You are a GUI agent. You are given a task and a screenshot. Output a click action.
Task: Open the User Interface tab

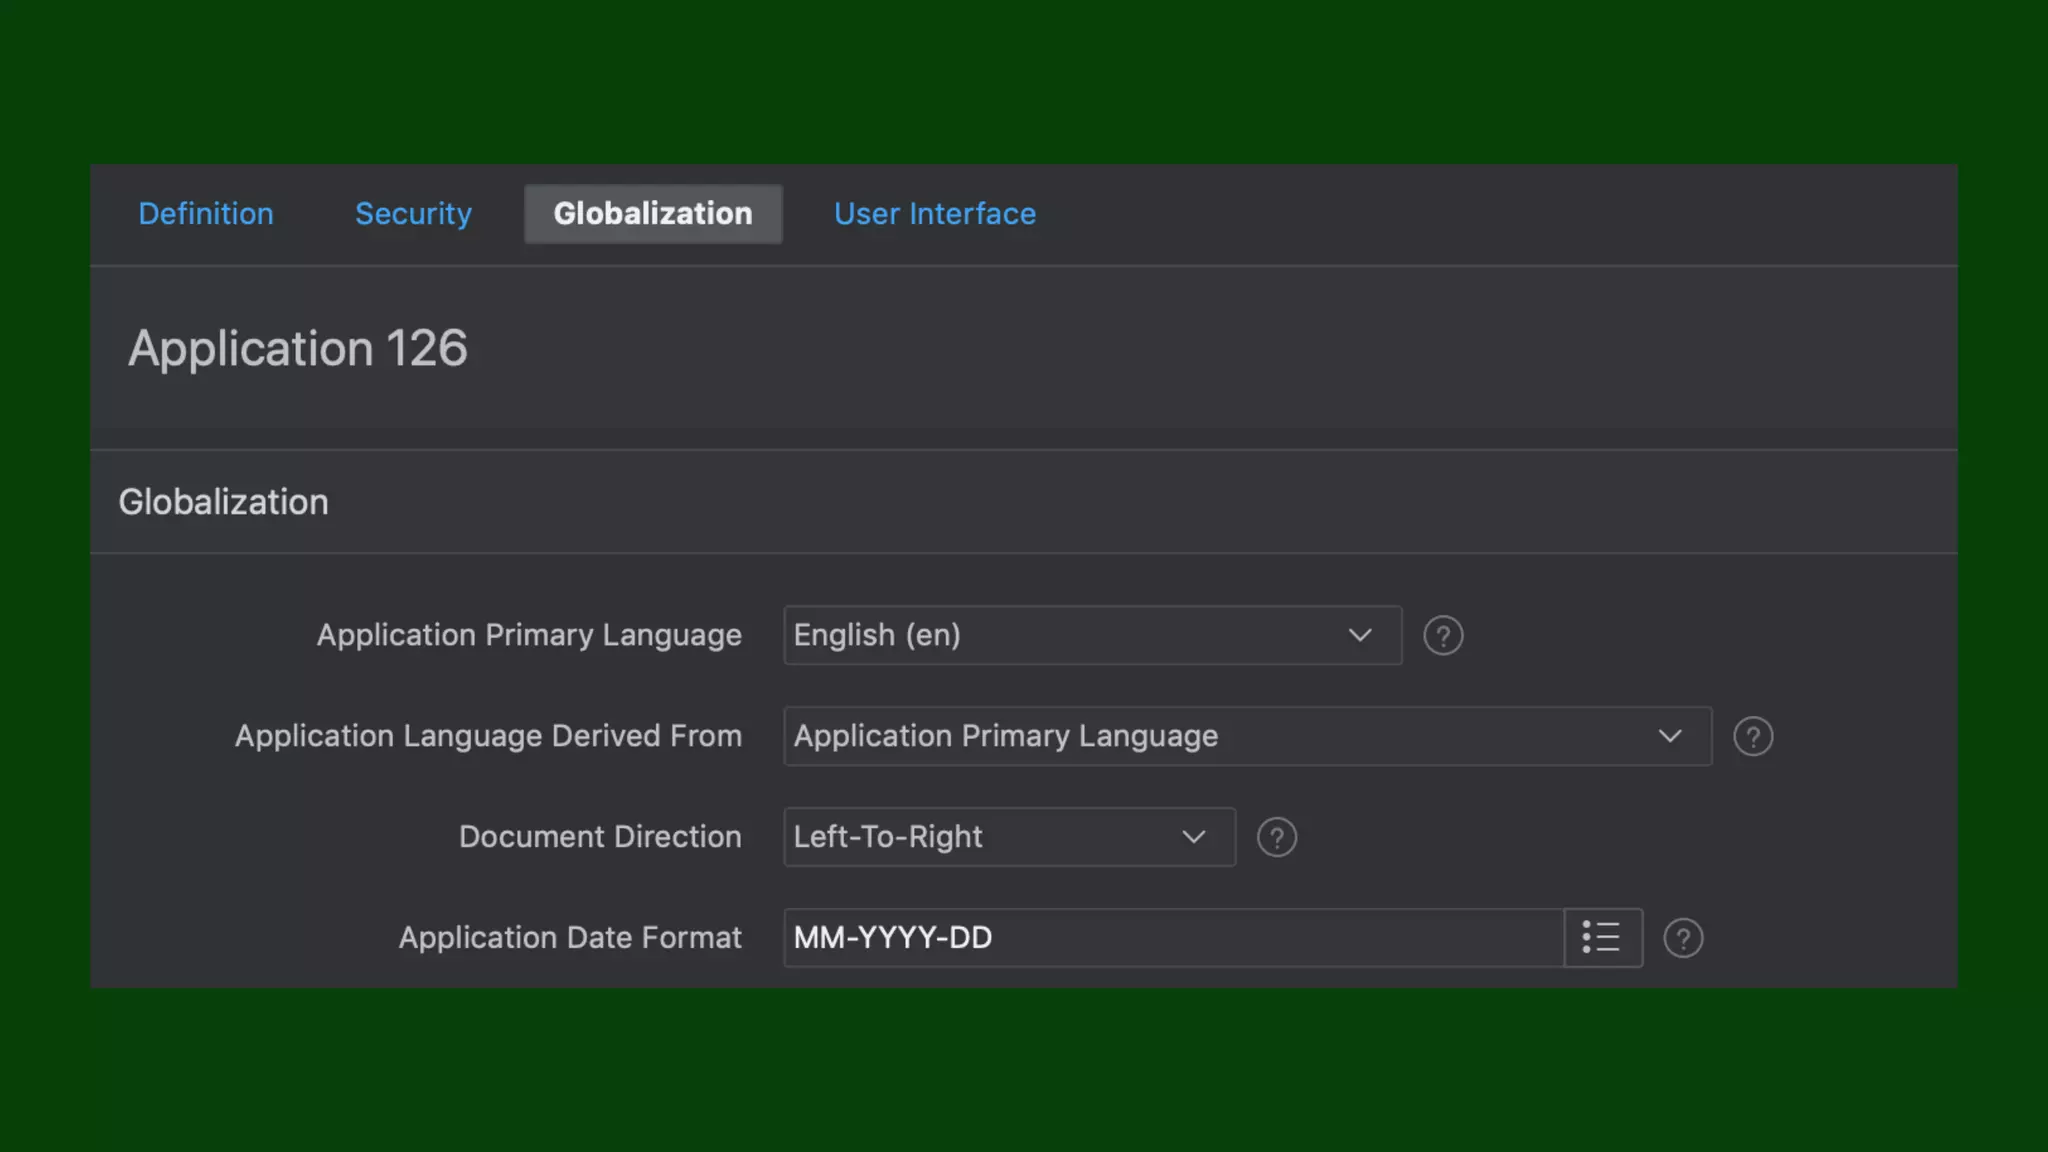pos(934,214)
